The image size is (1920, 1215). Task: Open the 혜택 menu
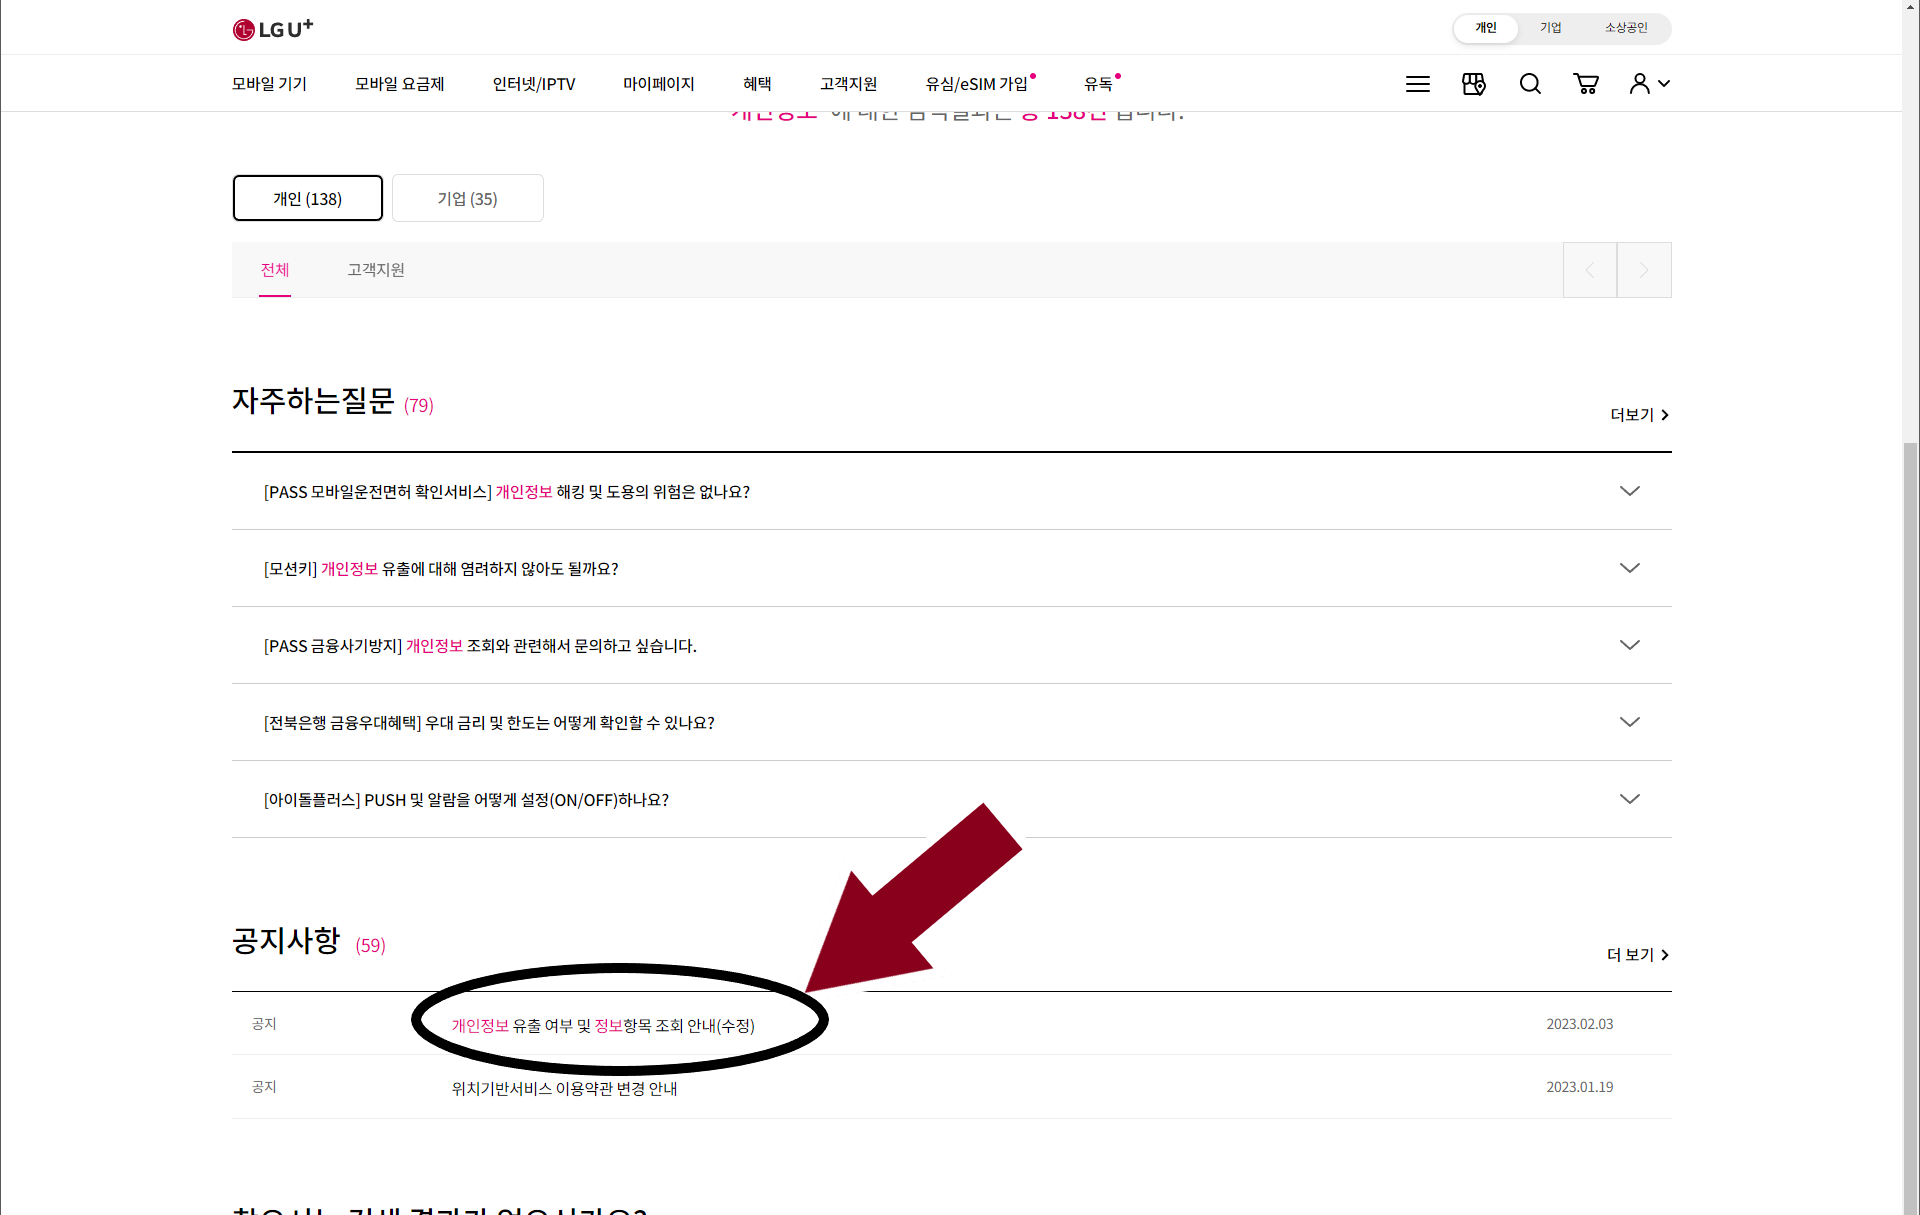757,84
